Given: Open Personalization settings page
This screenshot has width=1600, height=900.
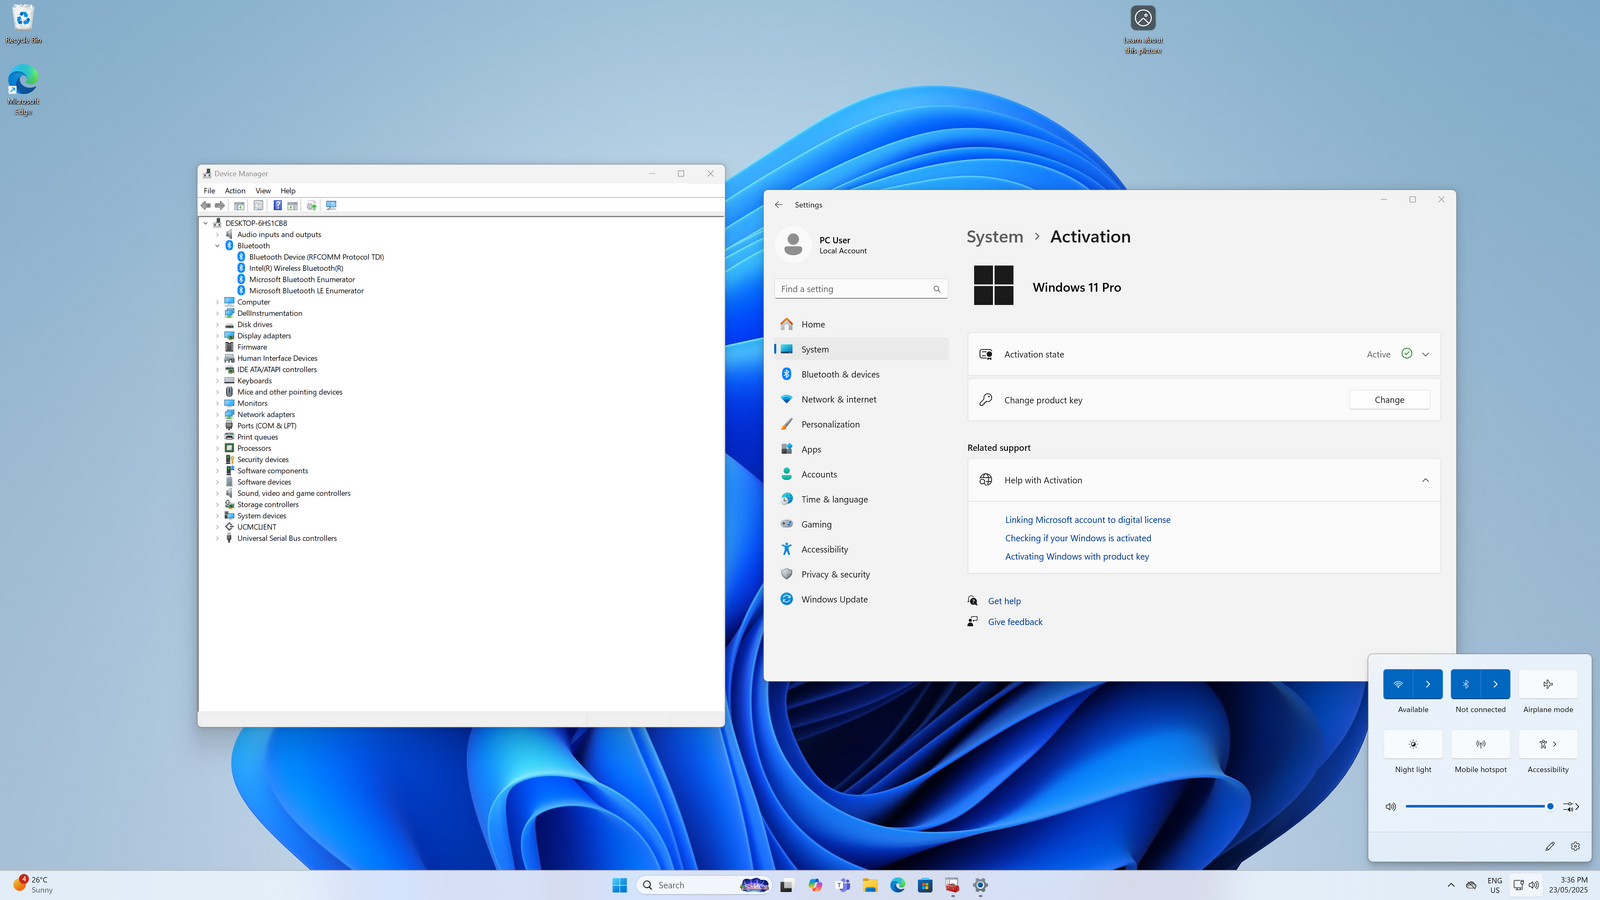Looking at the screenshot, I should coord(861,424).
